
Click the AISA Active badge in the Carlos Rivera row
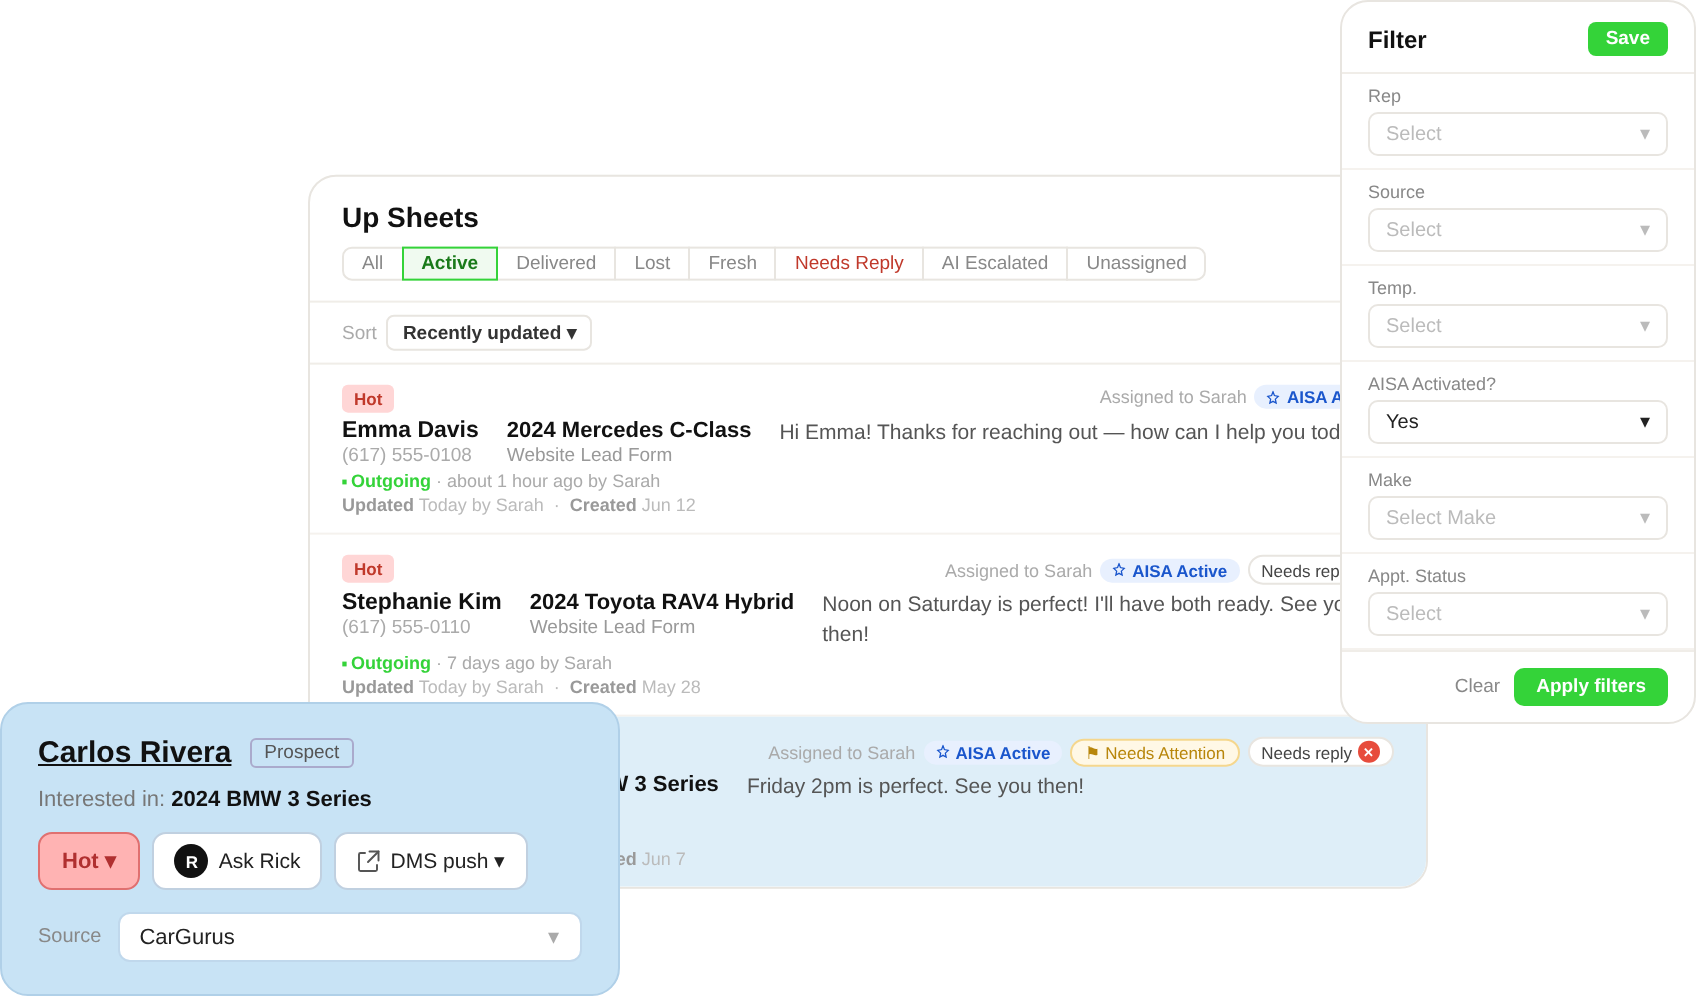(993, 753)
